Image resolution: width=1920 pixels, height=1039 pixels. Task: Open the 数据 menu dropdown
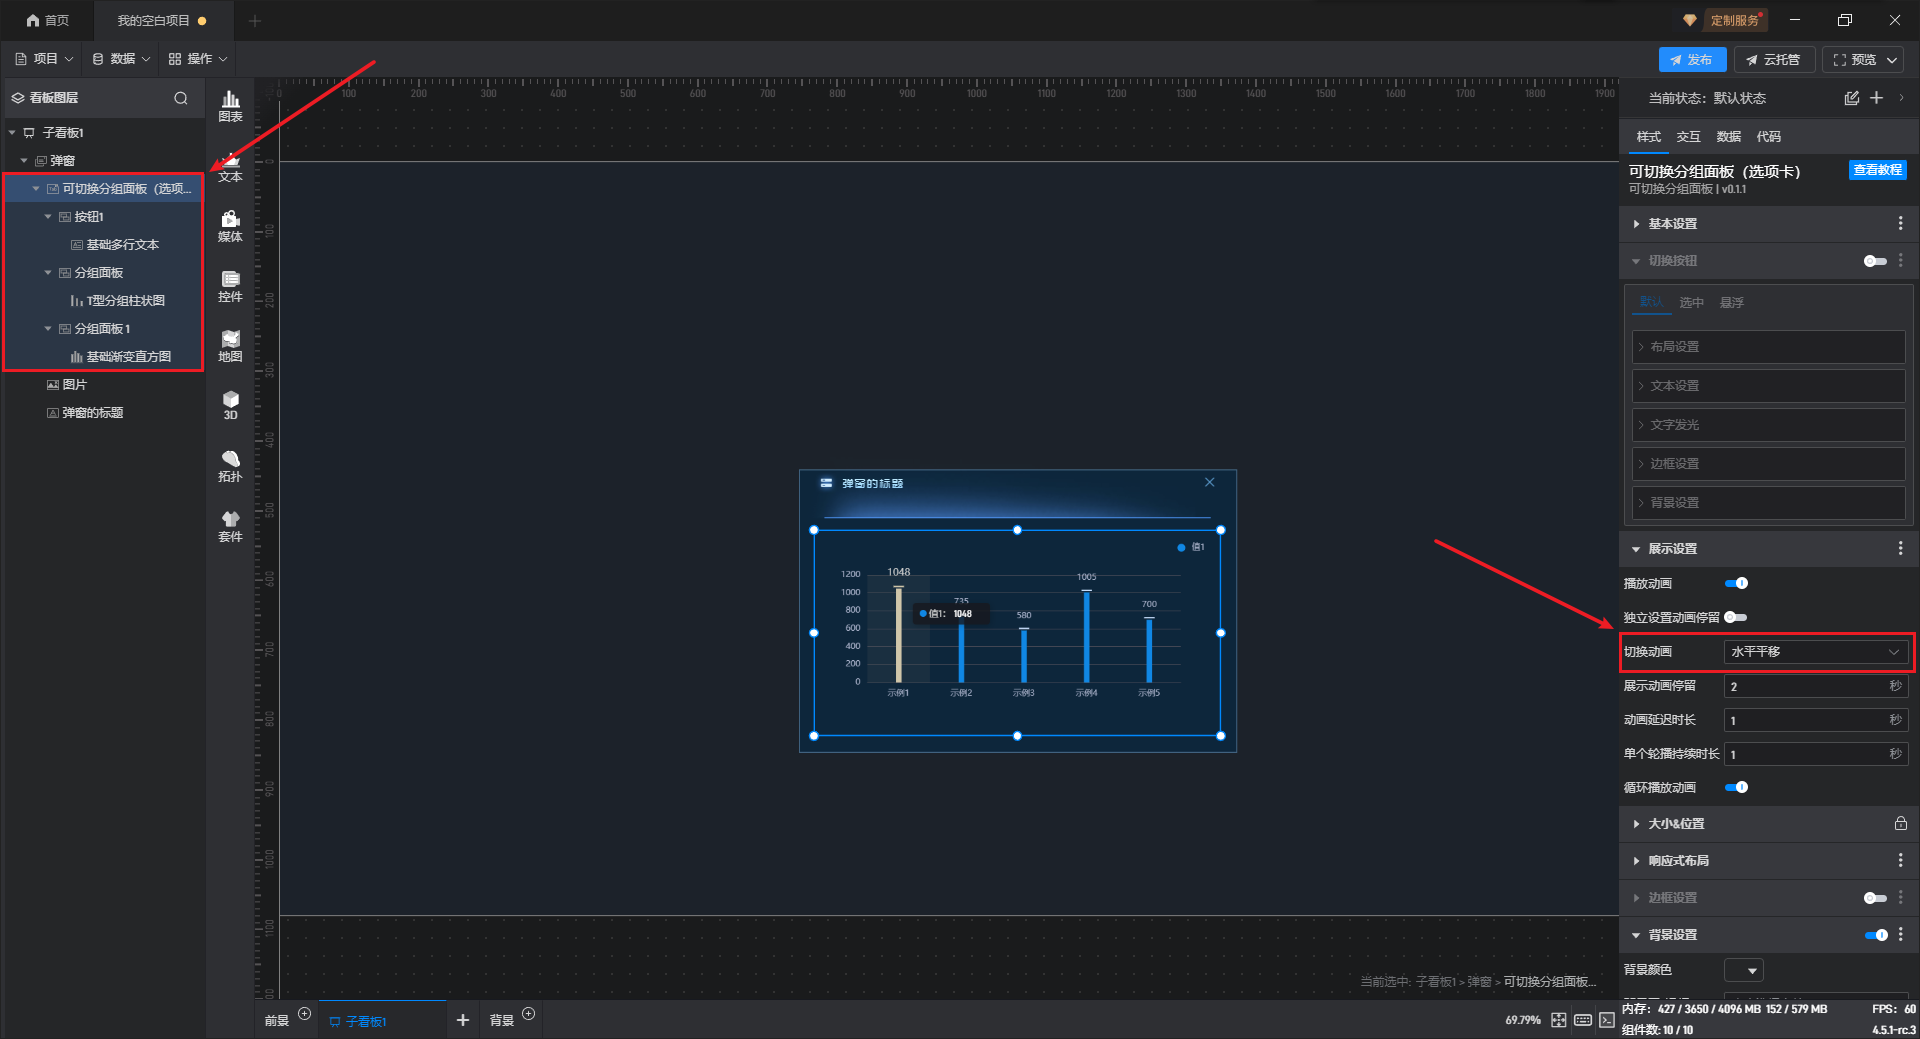pyautogui.click(x=121, y=59)
